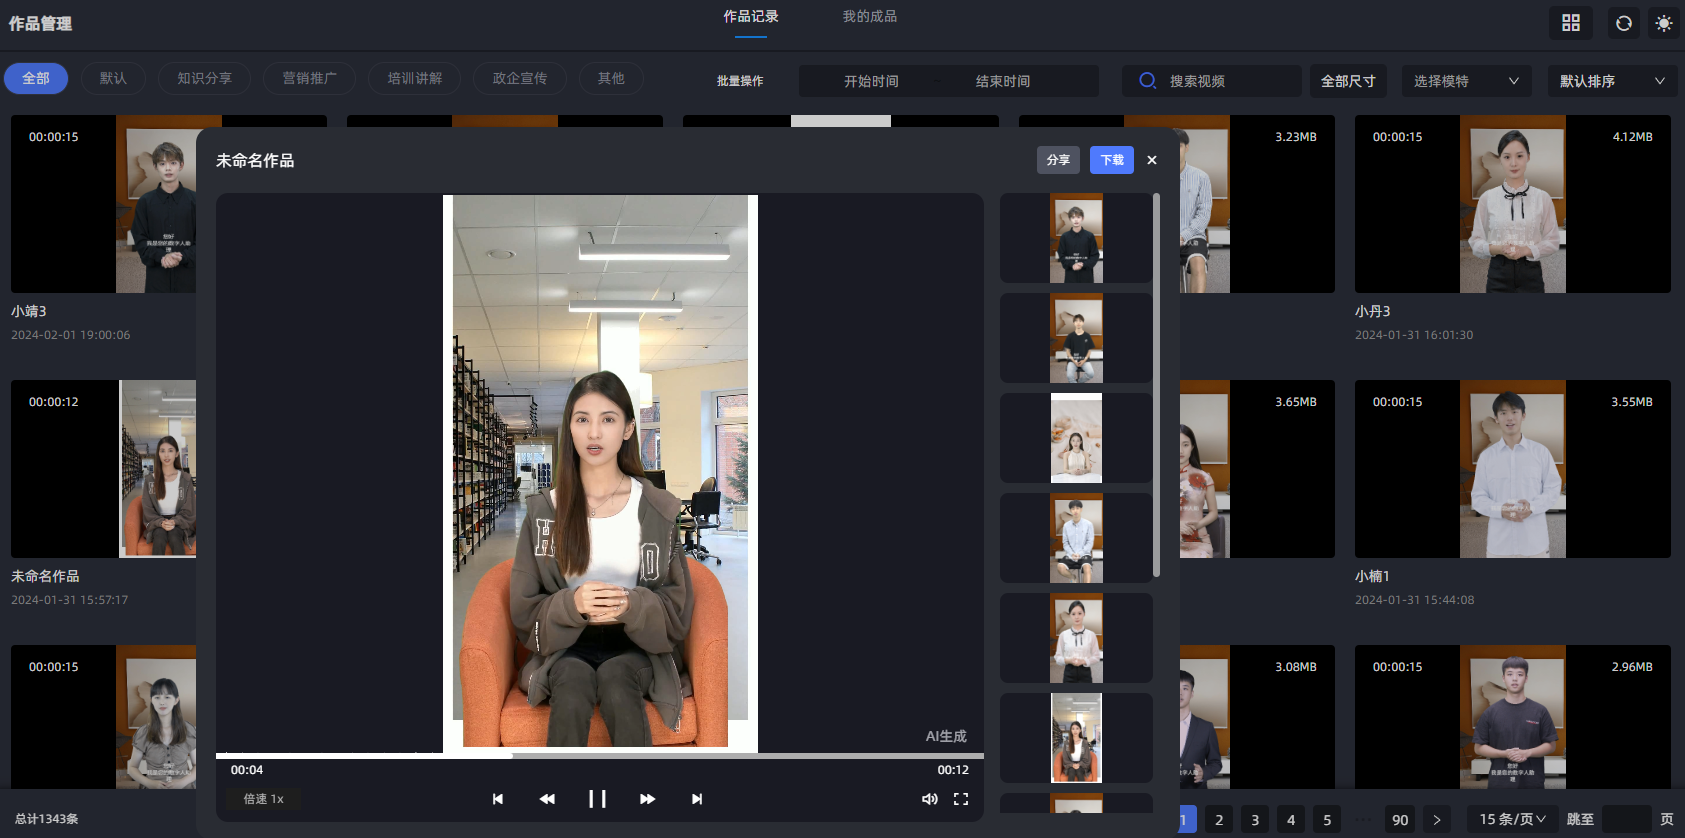Click the 小丹3 title text
1685x838 pixels.
1372,312
